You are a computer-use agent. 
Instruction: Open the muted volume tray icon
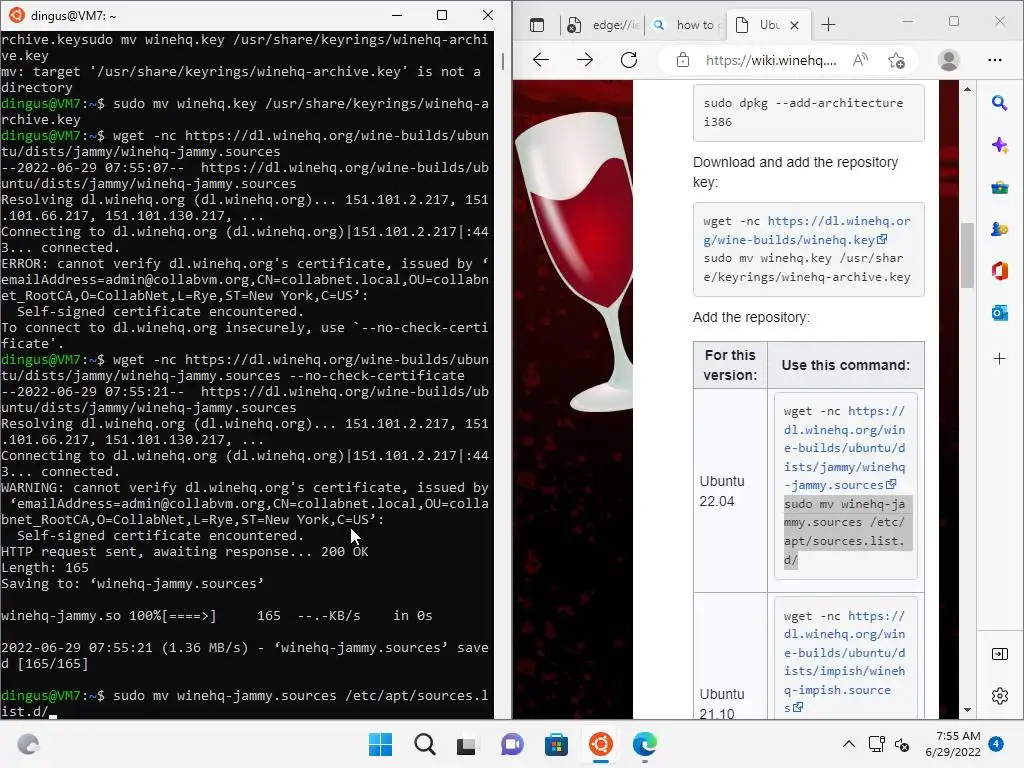902,744
